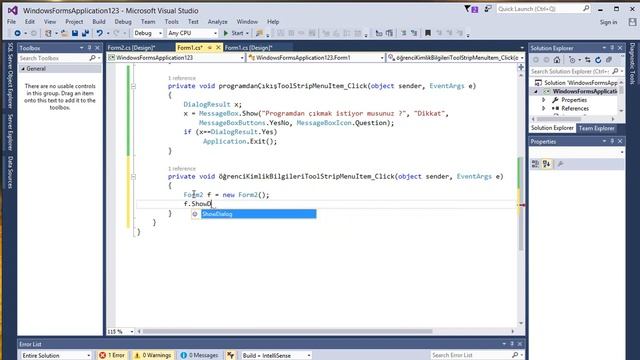Image resolution: width=640 pixels, height=360 pixels.
Task: Toggle the 1 Error filter button
Action: click(x=112, y=356)
